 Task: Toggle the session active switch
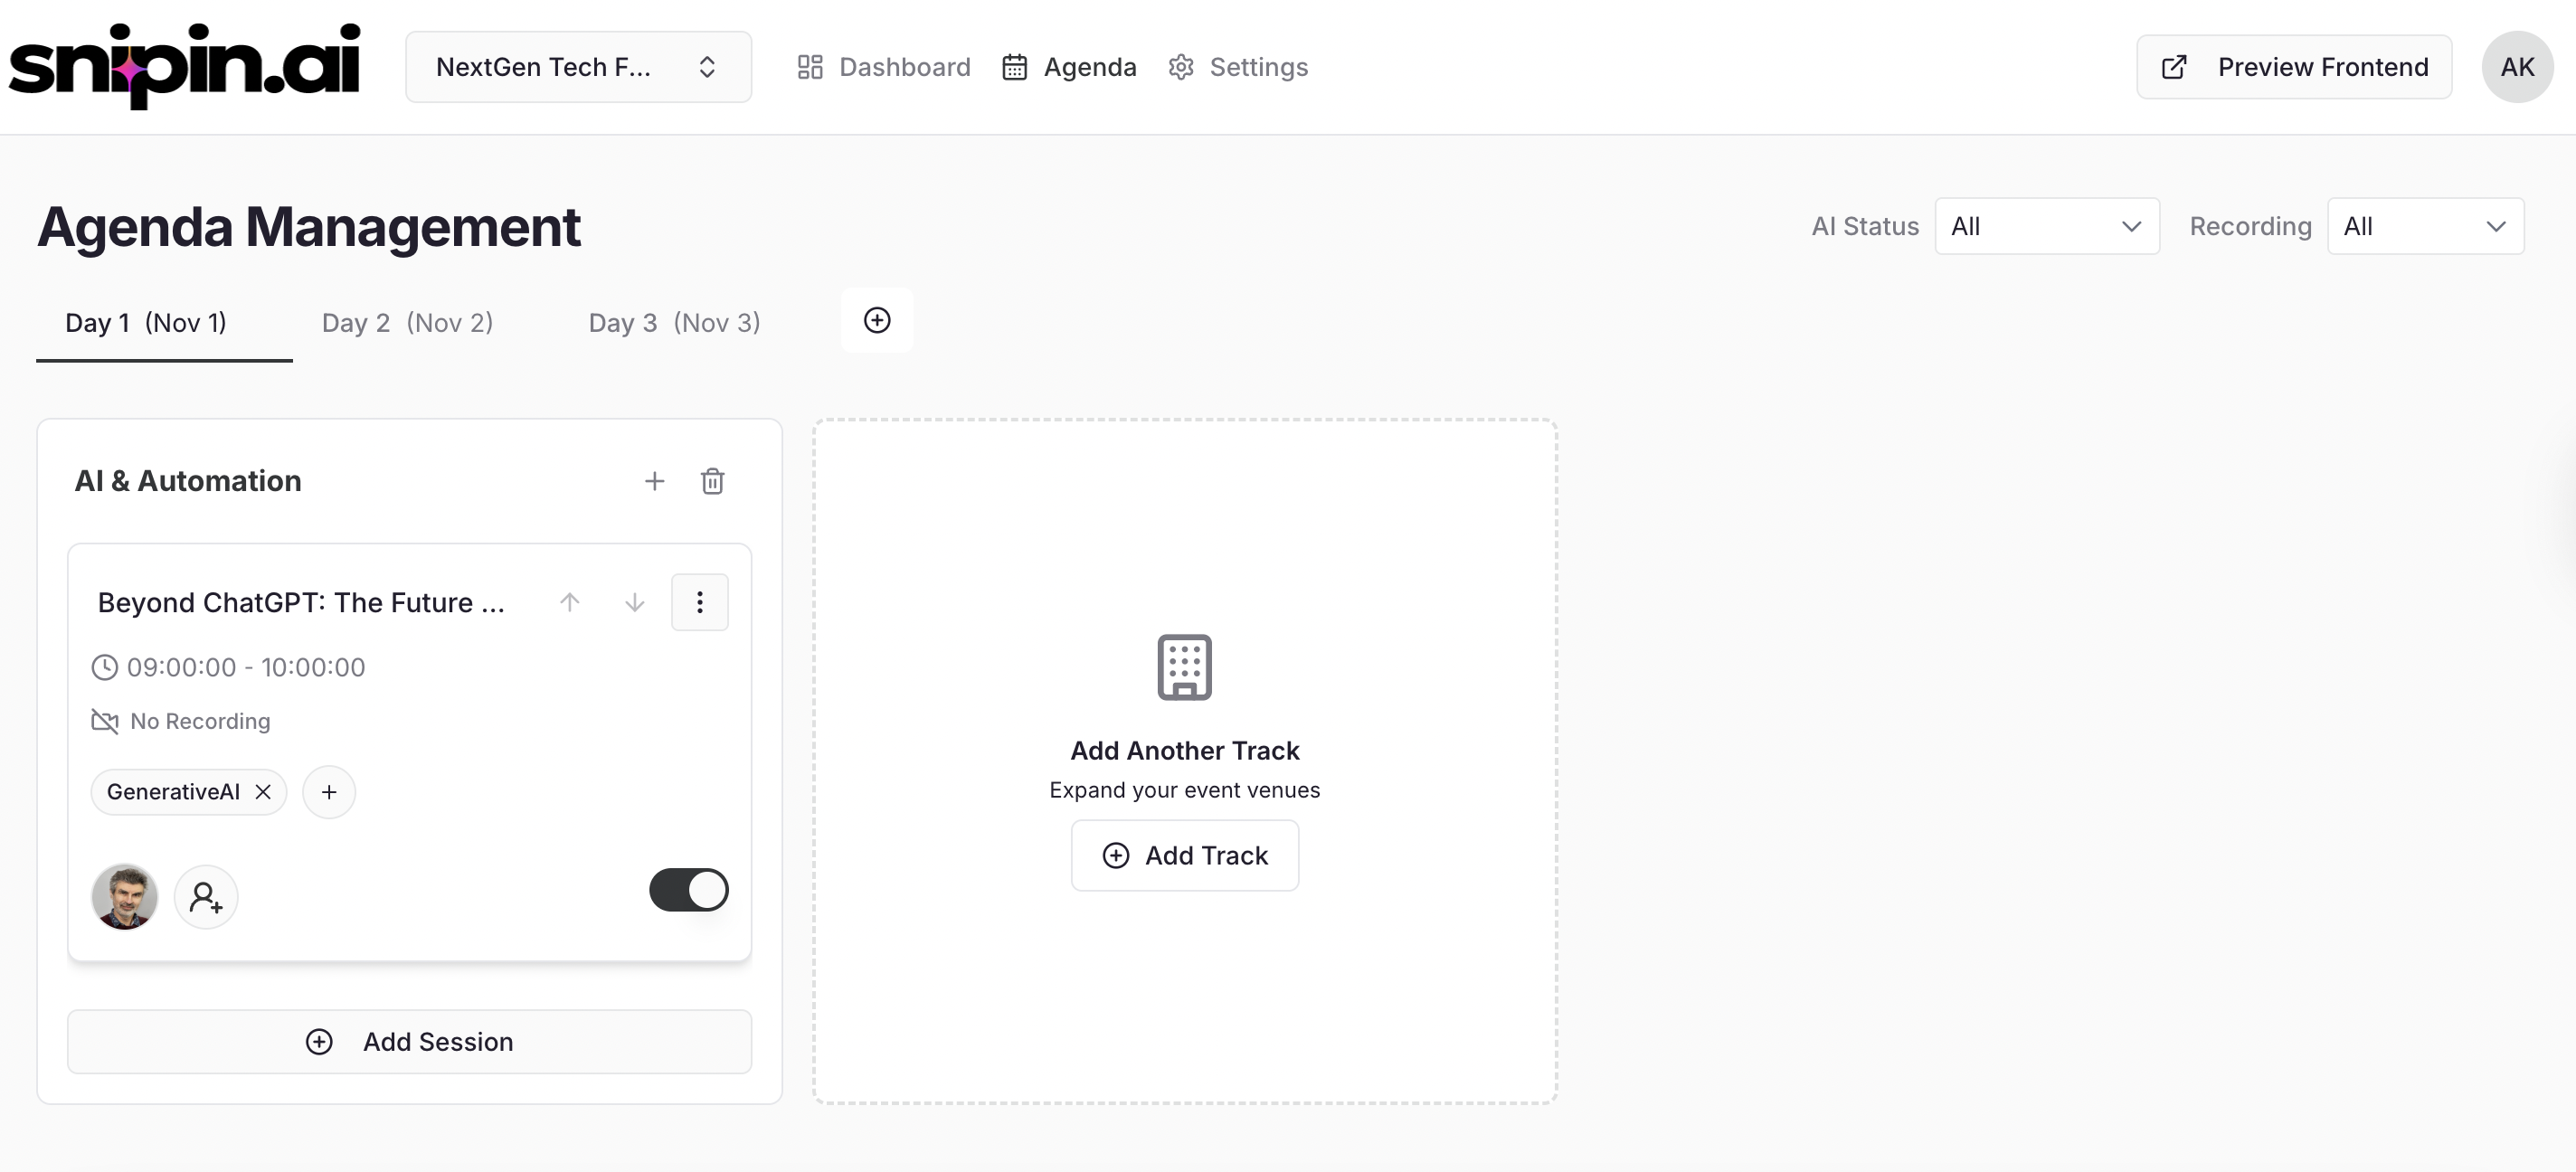(x=689, y=890)
